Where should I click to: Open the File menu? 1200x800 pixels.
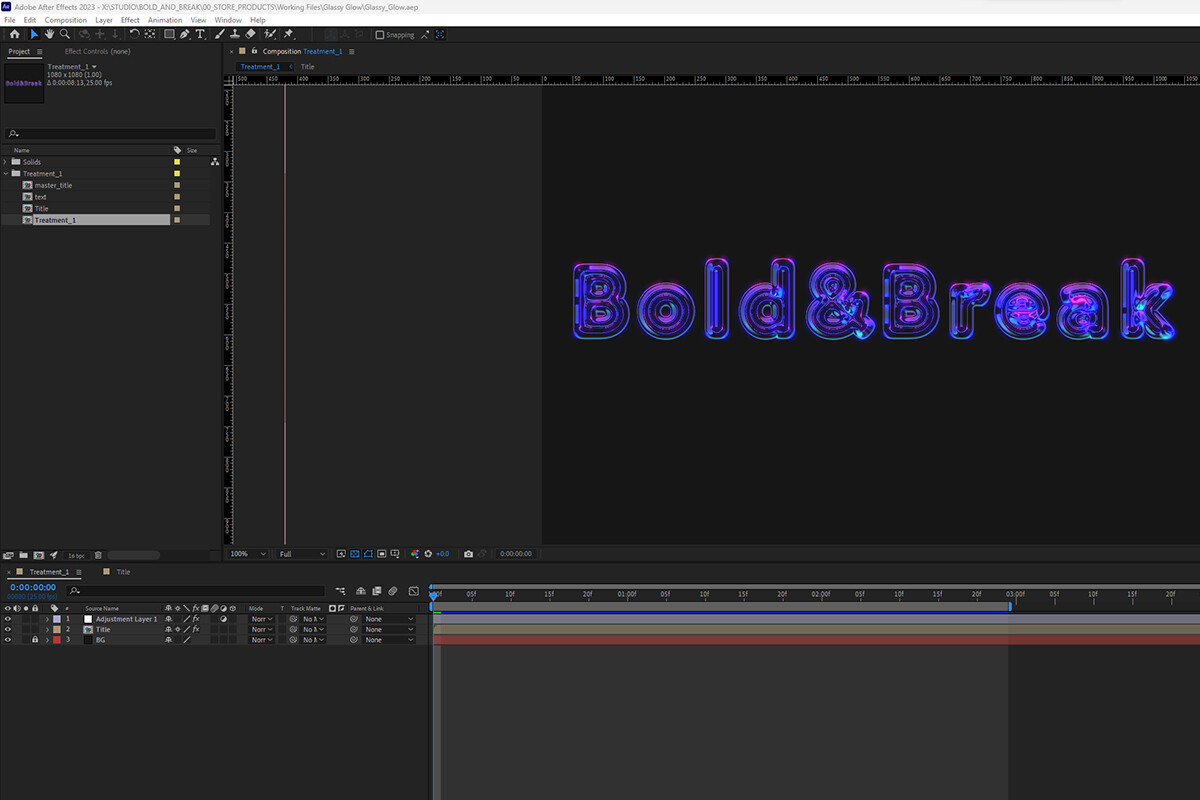click(9, 20)
